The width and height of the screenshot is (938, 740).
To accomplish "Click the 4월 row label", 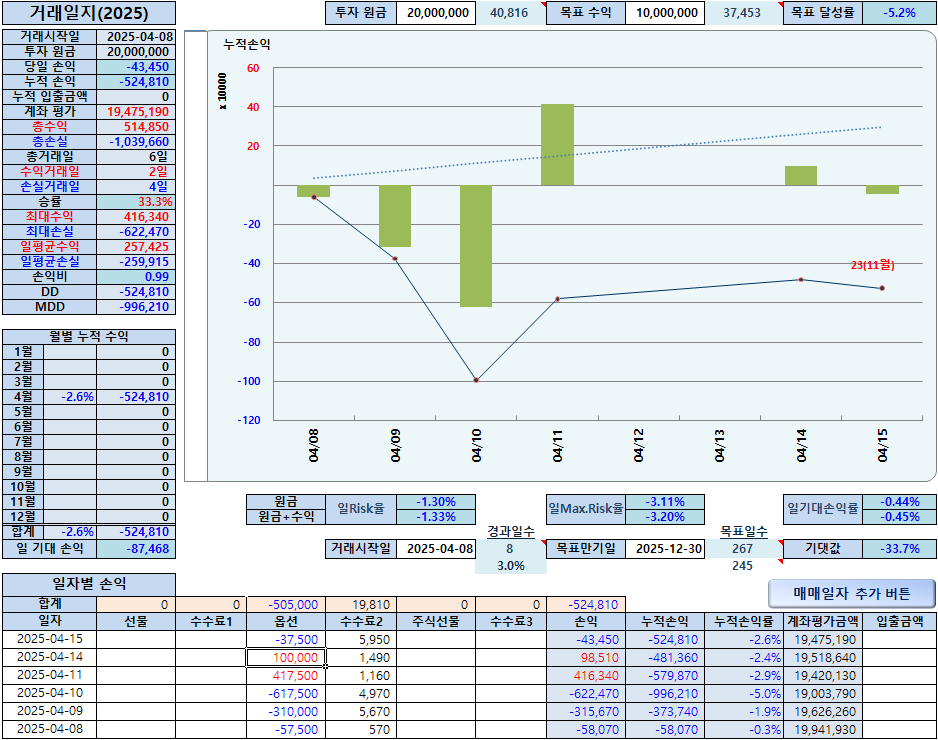I will click(23, 397).
